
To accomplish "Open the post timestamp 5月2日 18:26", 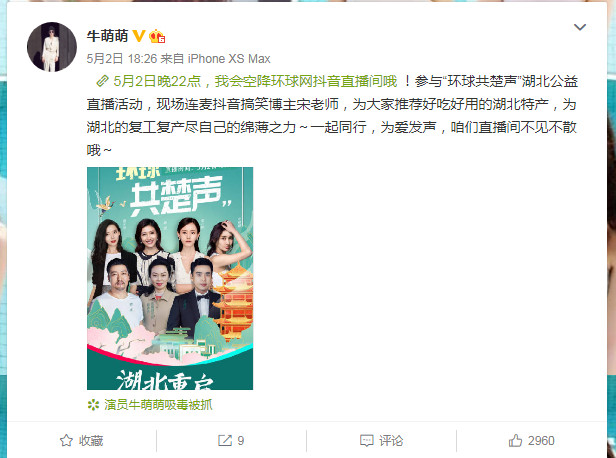I will [122, 59].
